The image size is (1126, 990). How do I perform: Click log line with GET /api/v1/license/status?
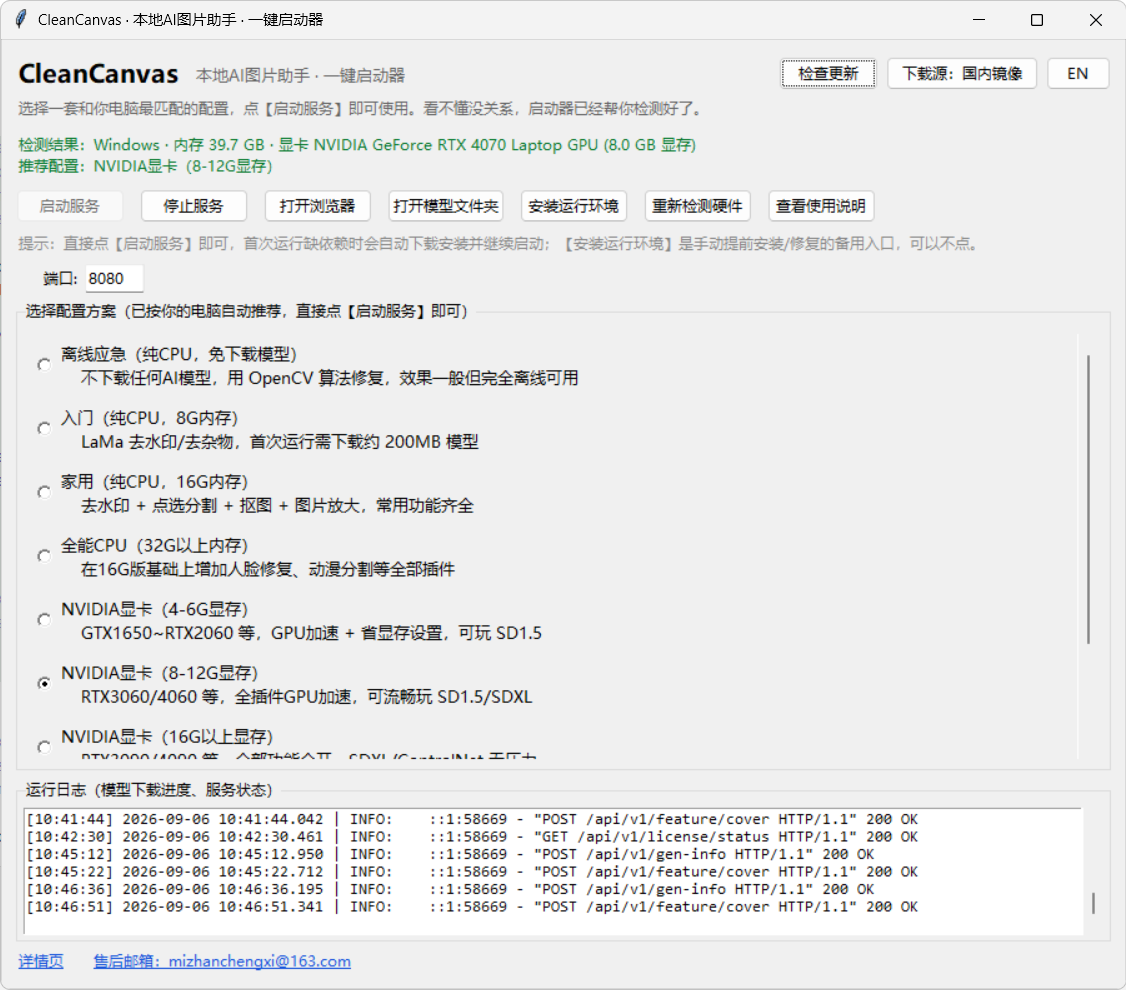[x=472, y=836]
